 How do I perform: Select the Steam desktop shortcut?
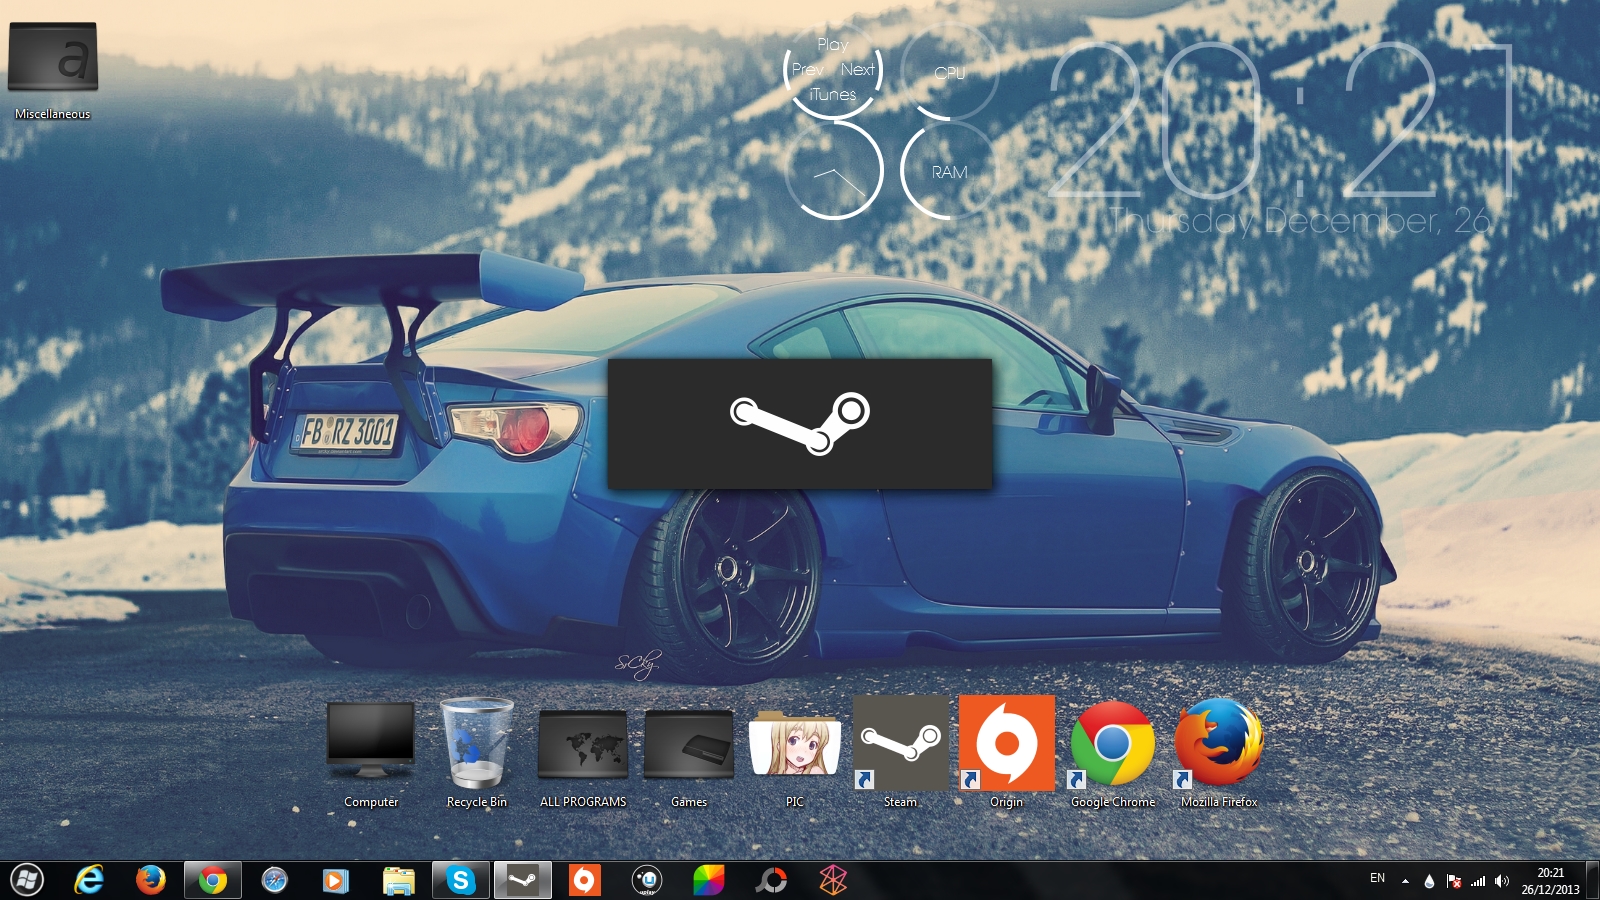tap(900, 752)
